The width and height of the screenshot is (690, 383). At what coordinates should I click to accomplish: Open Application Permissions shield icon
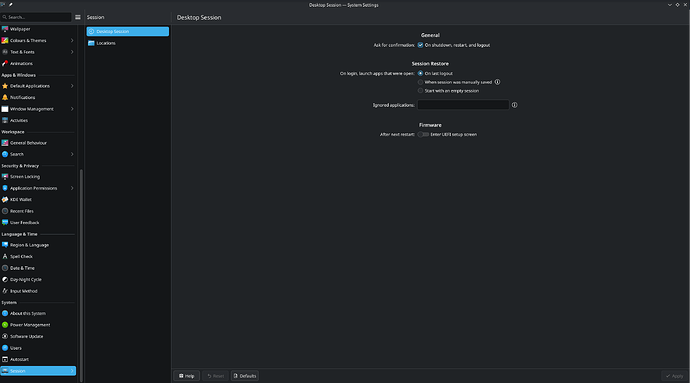5,188
